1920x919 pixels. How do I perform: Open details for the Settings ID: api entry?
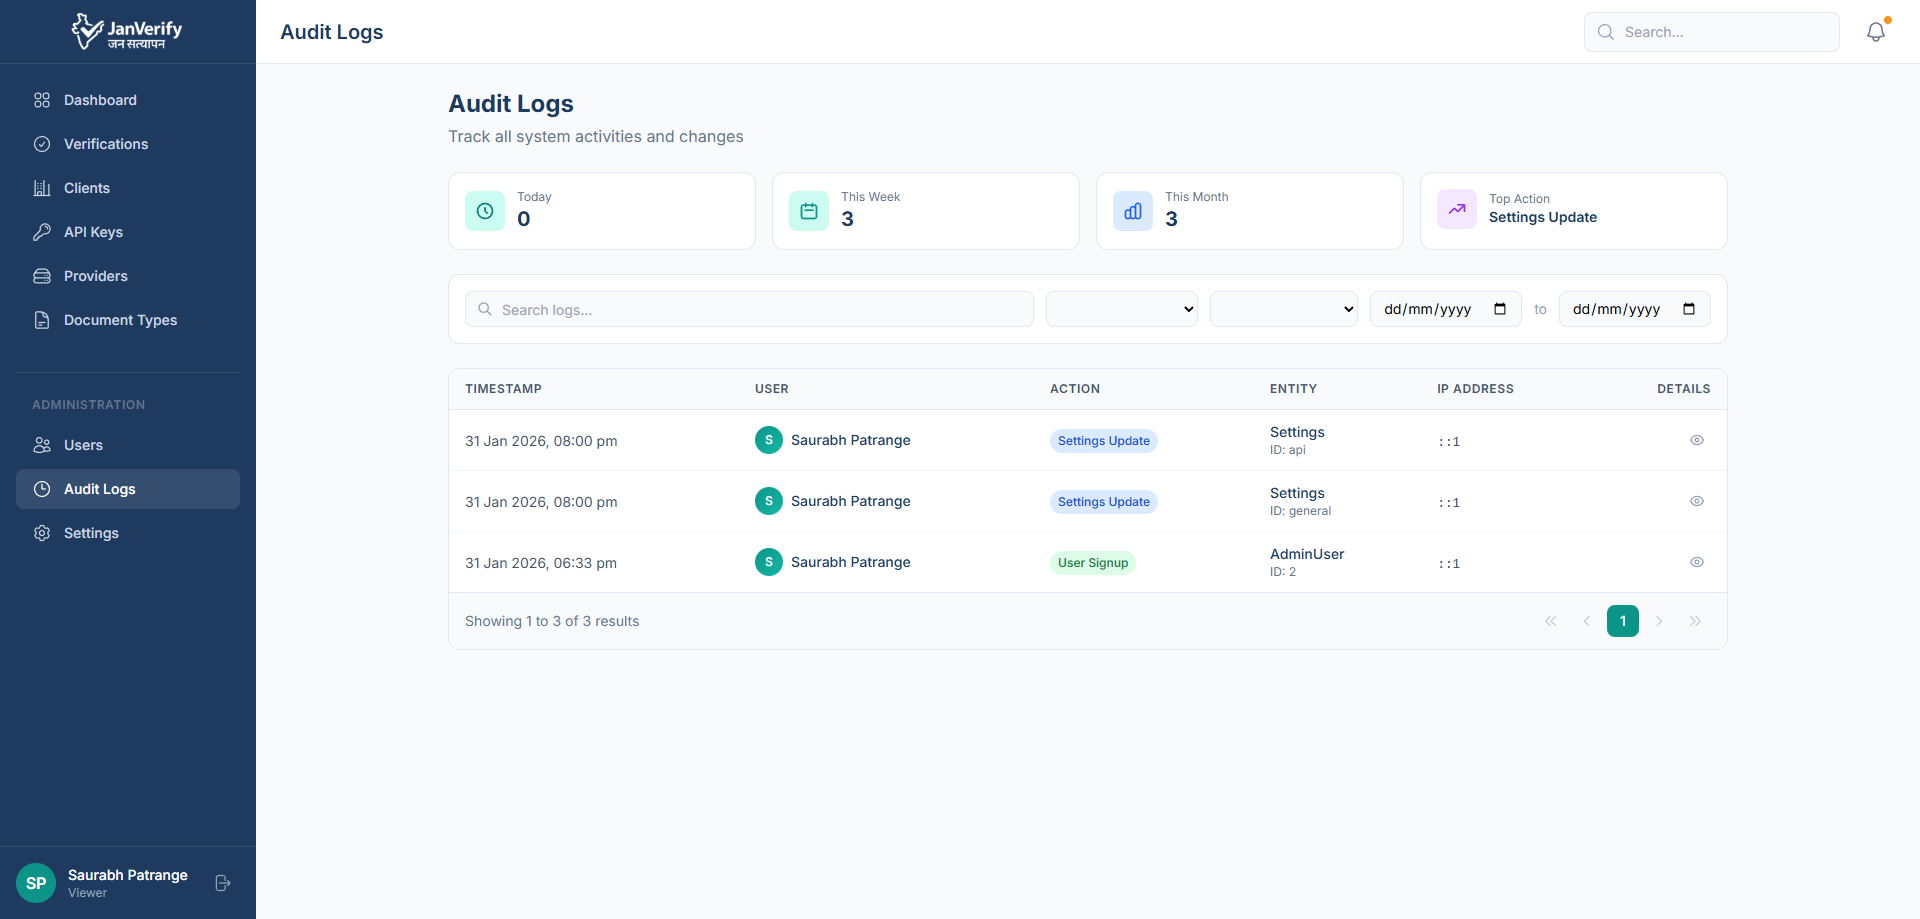click(1696, 440)
